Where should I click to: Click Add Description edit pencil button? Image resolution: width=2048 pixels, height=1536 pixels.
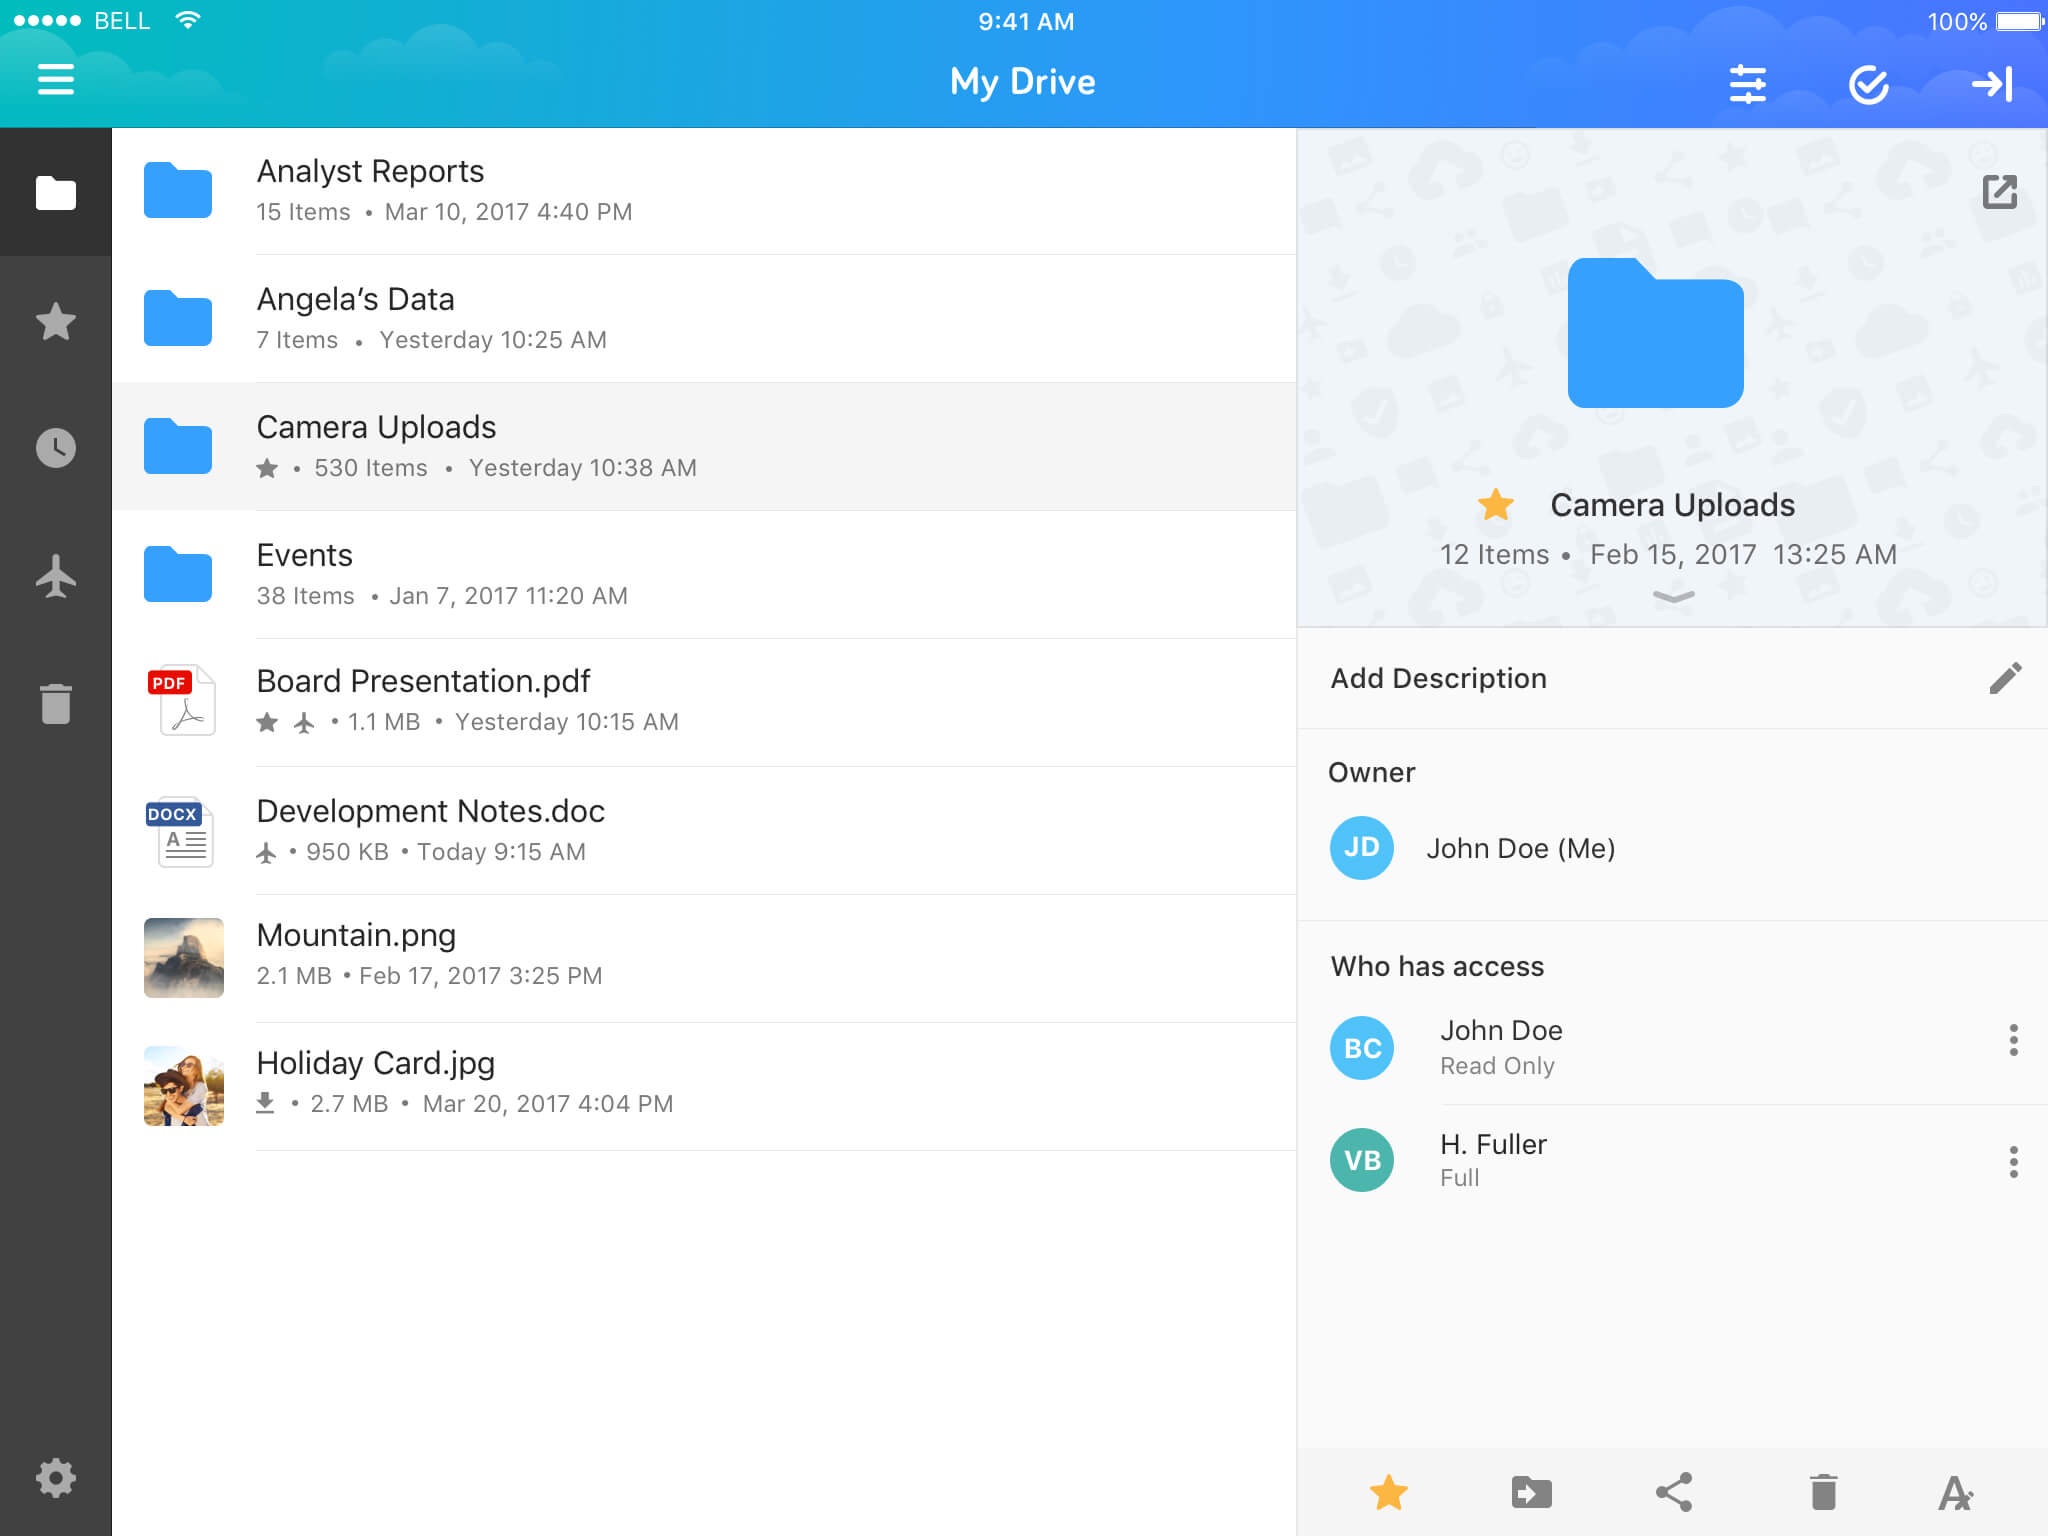pyautogui.click(x=2004, y=676)
